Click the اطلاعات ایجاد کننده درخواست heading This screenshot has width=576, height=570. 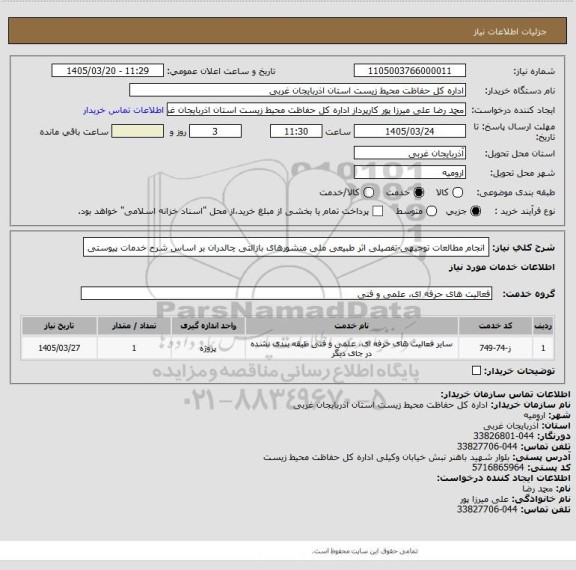[504, 478]
